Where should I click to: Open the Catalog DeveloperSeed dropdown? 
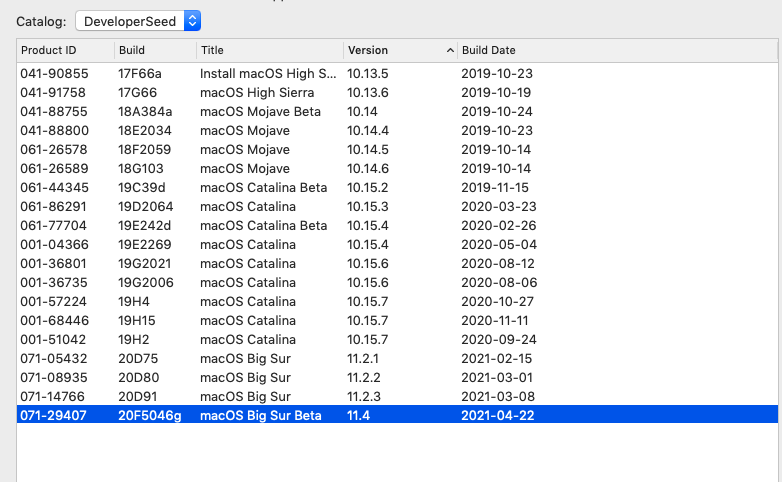coord(138,21)
